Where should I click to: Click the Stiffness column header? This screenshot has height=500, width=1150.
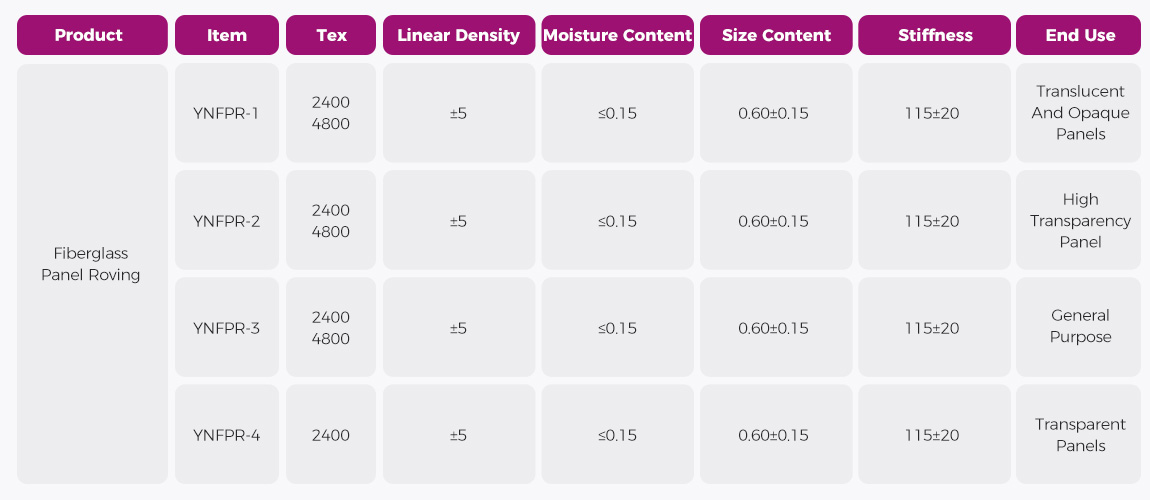(935, 35)
